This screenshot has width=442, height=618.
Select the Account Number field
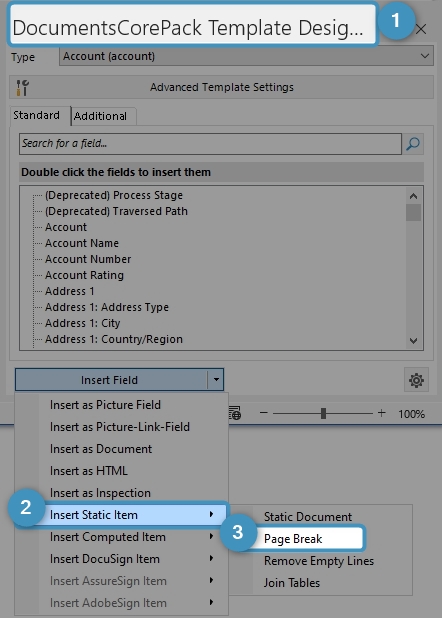click(x=88, y=259)
